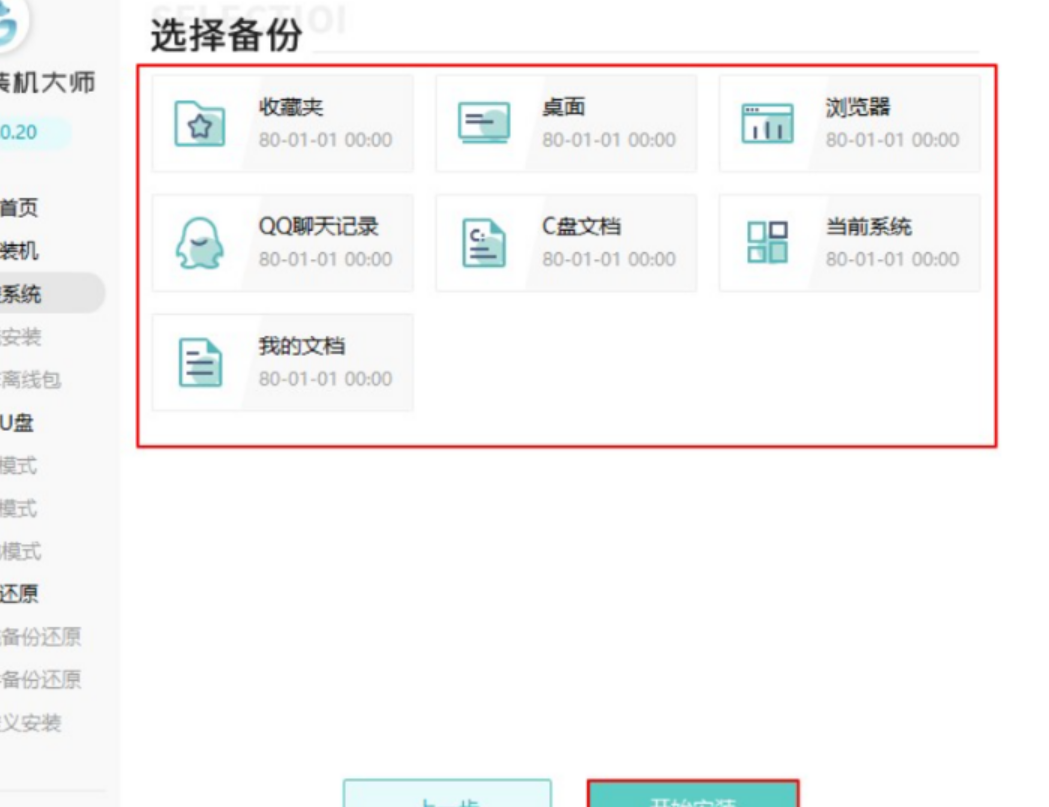Click the timestamp under 当前系统
Image resolution: width=1049 pixels, height=807 pixels.
[x=892, y=259]
